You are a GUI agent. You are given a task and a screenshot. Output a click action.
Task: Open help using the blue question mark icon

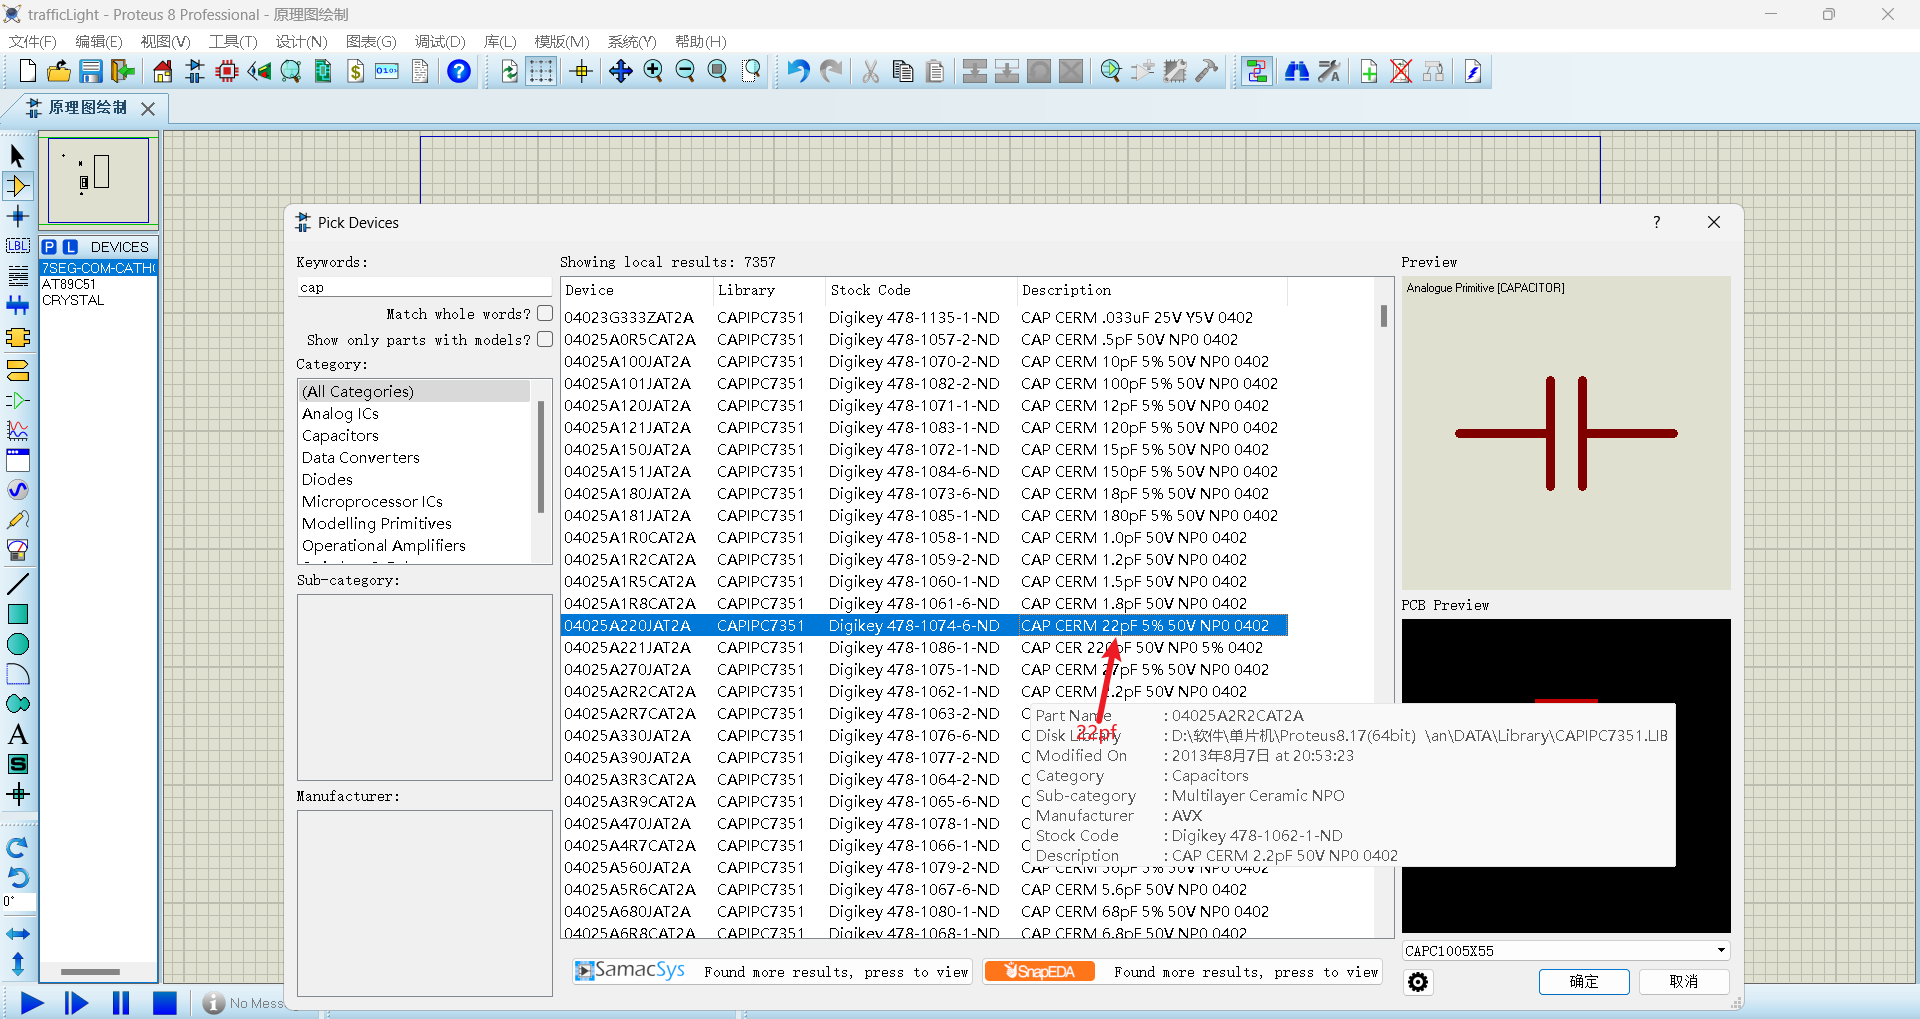coord(459,71)
